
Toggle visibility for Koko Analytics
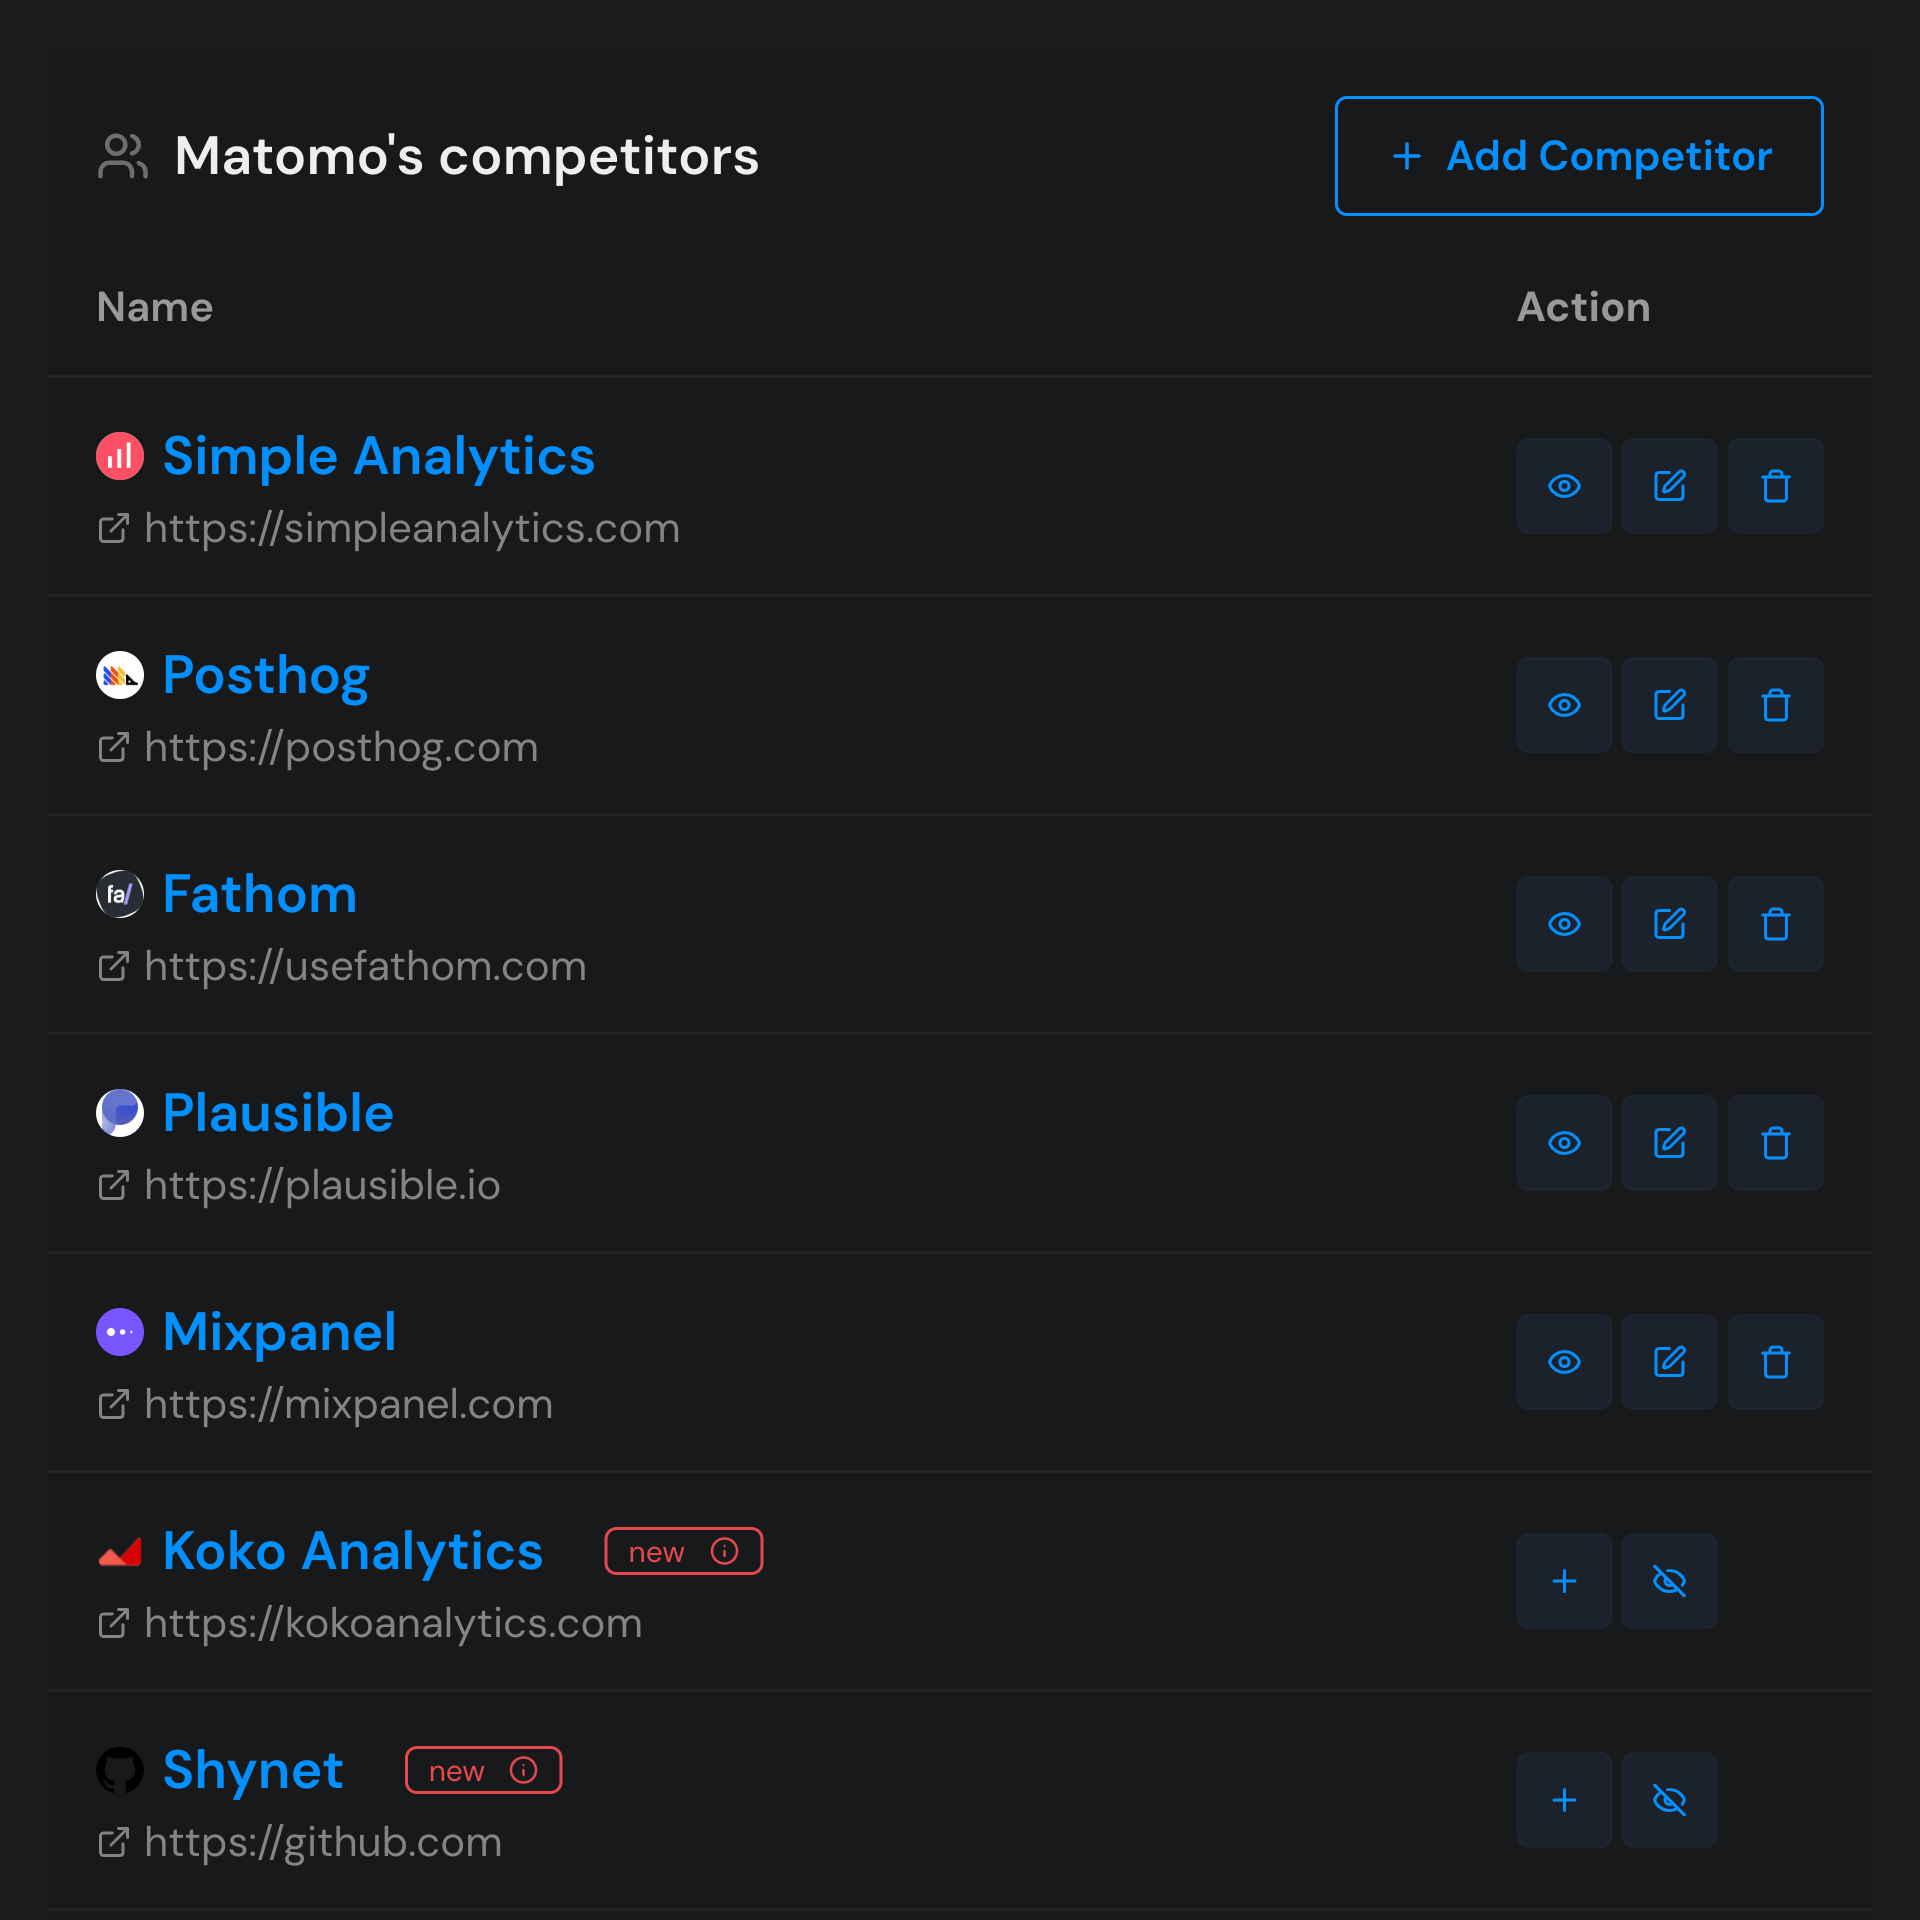pyautogui.click(x=1669, y=1580)
